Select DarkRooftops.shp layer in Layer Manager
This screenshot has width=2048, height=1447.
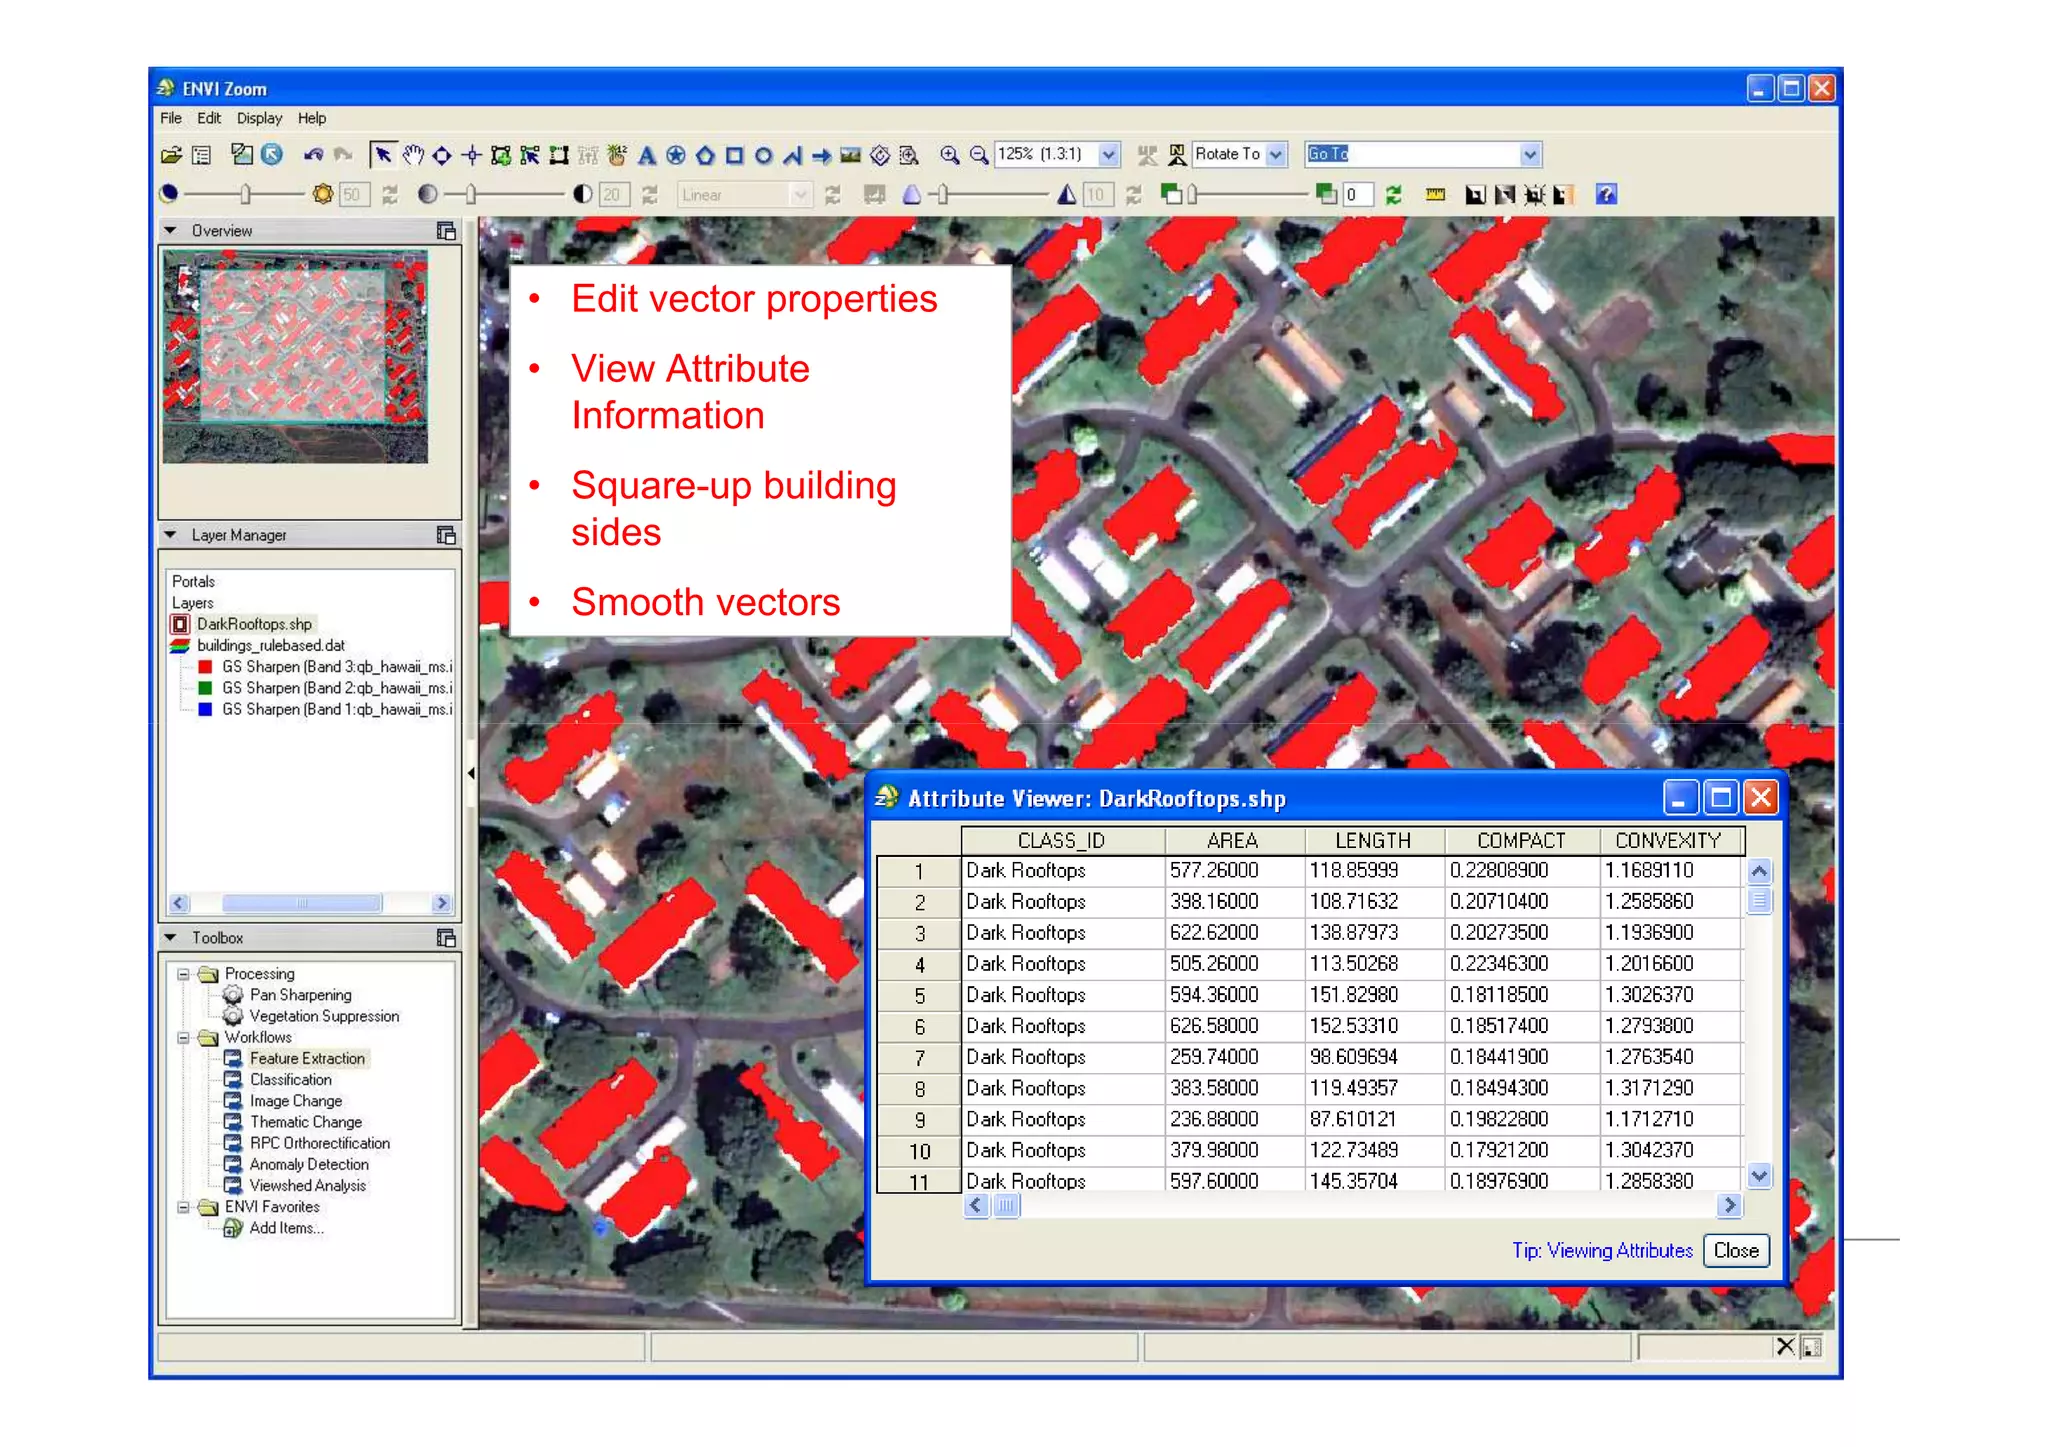[x=254, y=624]
